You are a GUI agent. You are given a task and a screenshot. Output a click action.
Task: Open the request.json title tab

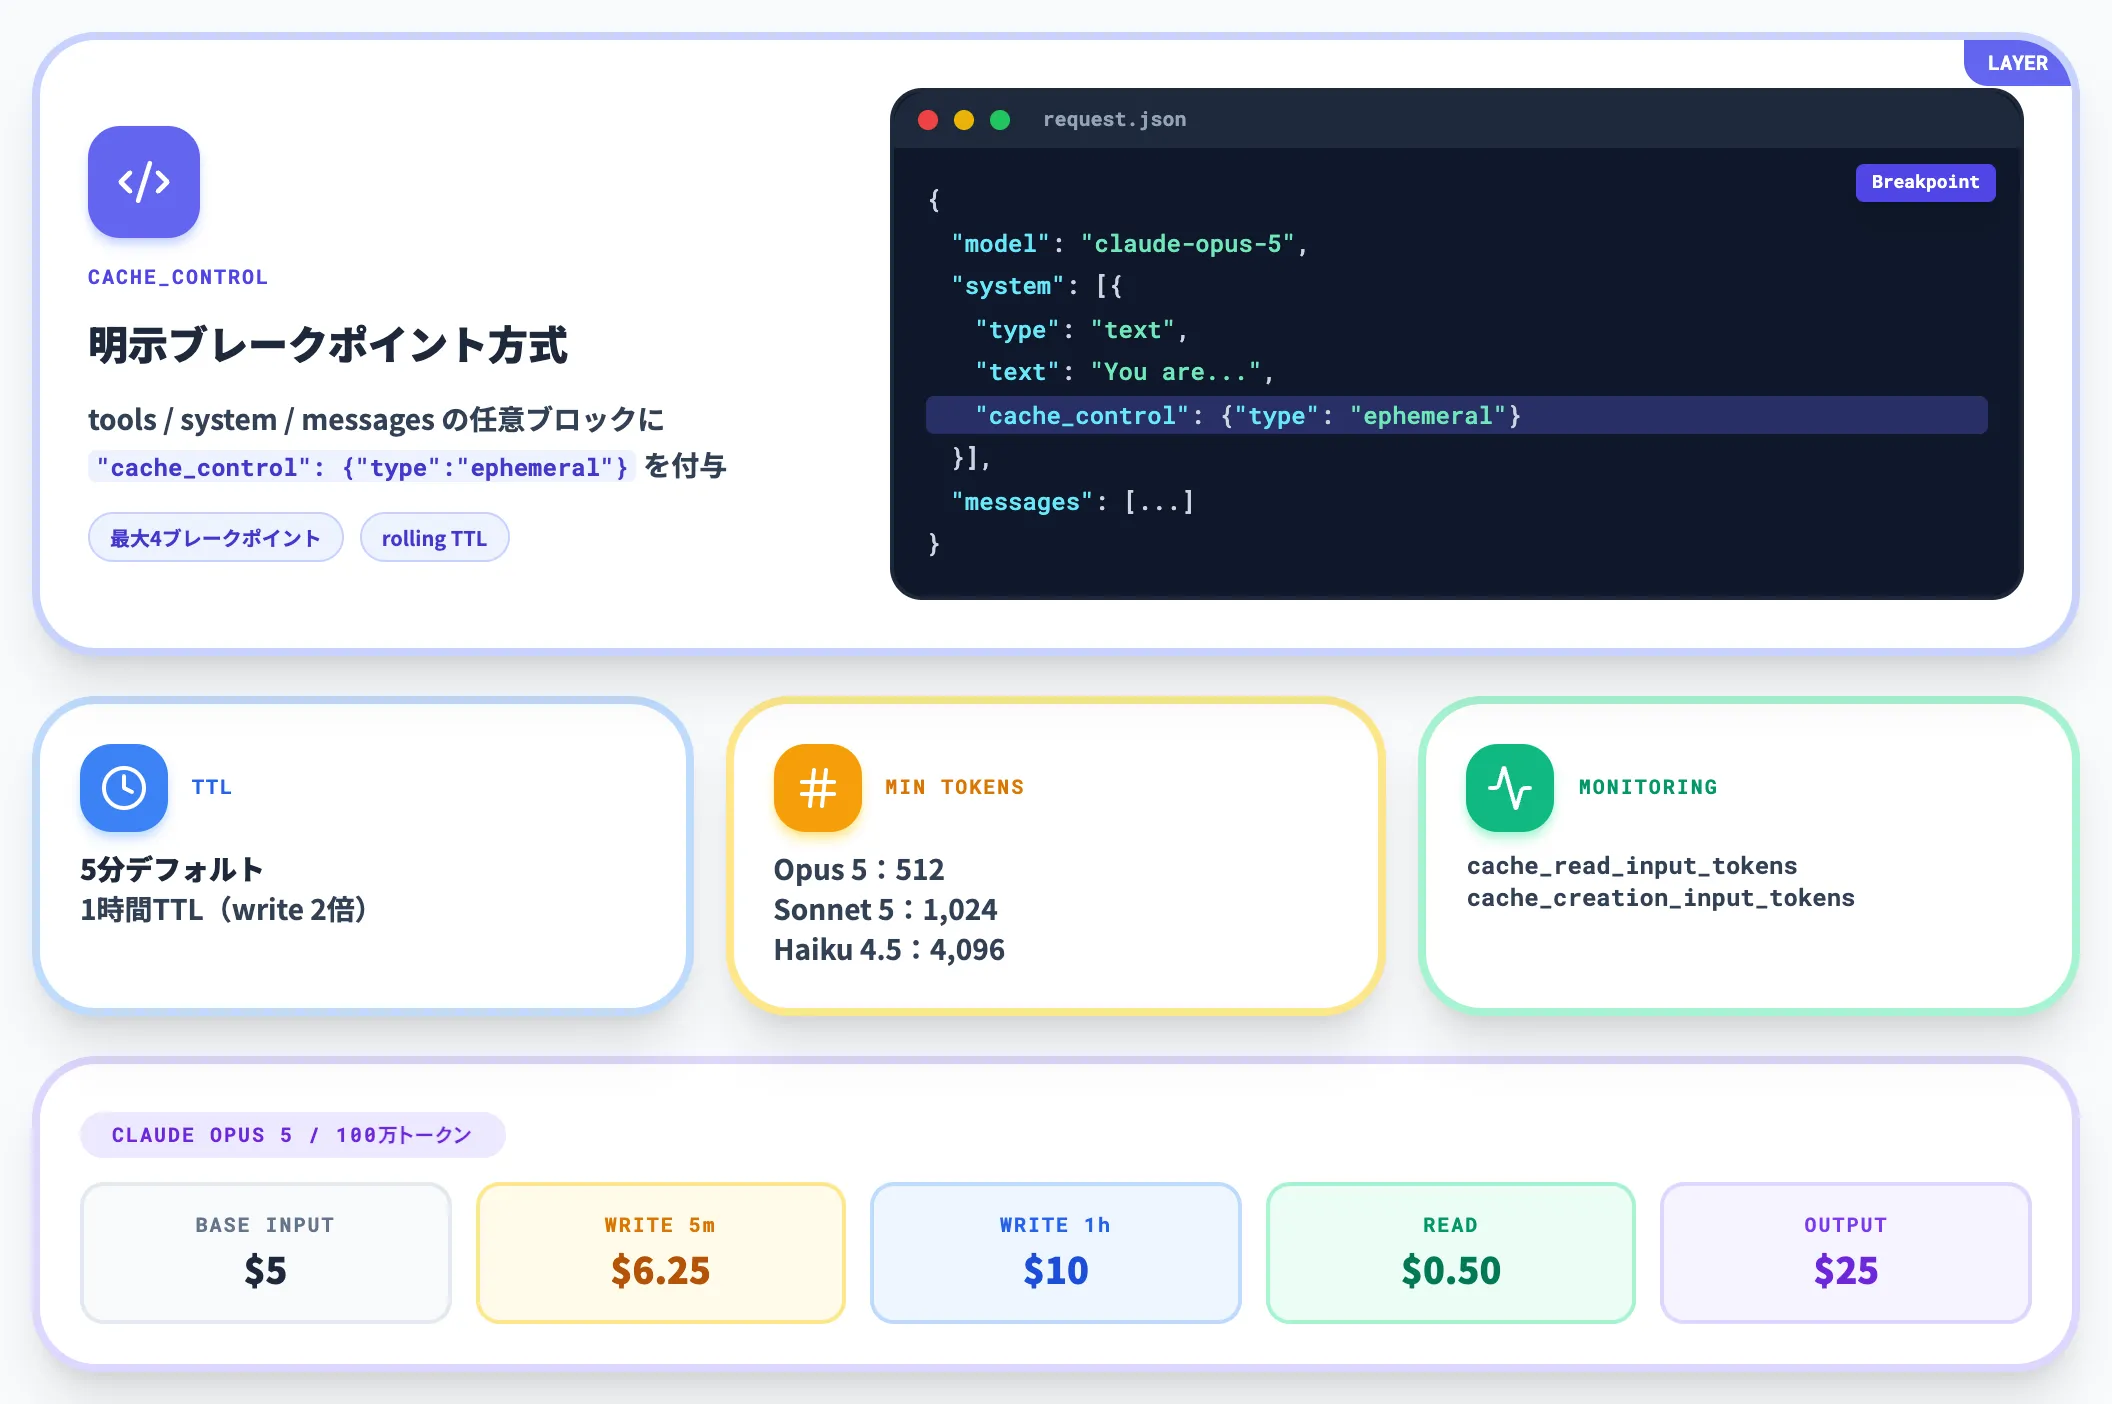(x=1115, y=119)
